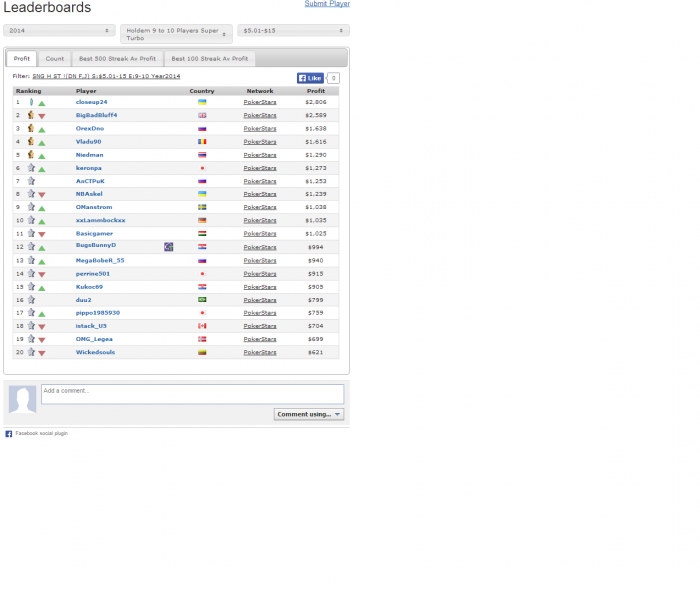Viewport: 700px width, 594px height.
Task: Click the $621 profit value
Action: [x=316, y=352]
